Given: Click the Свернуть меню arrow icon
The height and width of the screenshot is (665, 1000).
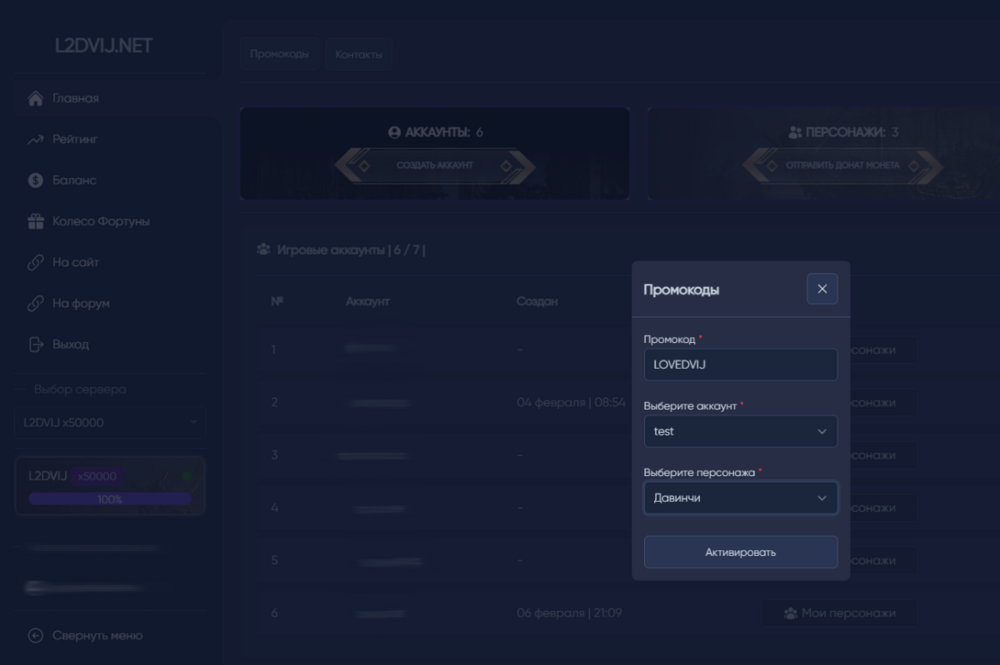Looking at the screenshot, I should tap(35, 636).
